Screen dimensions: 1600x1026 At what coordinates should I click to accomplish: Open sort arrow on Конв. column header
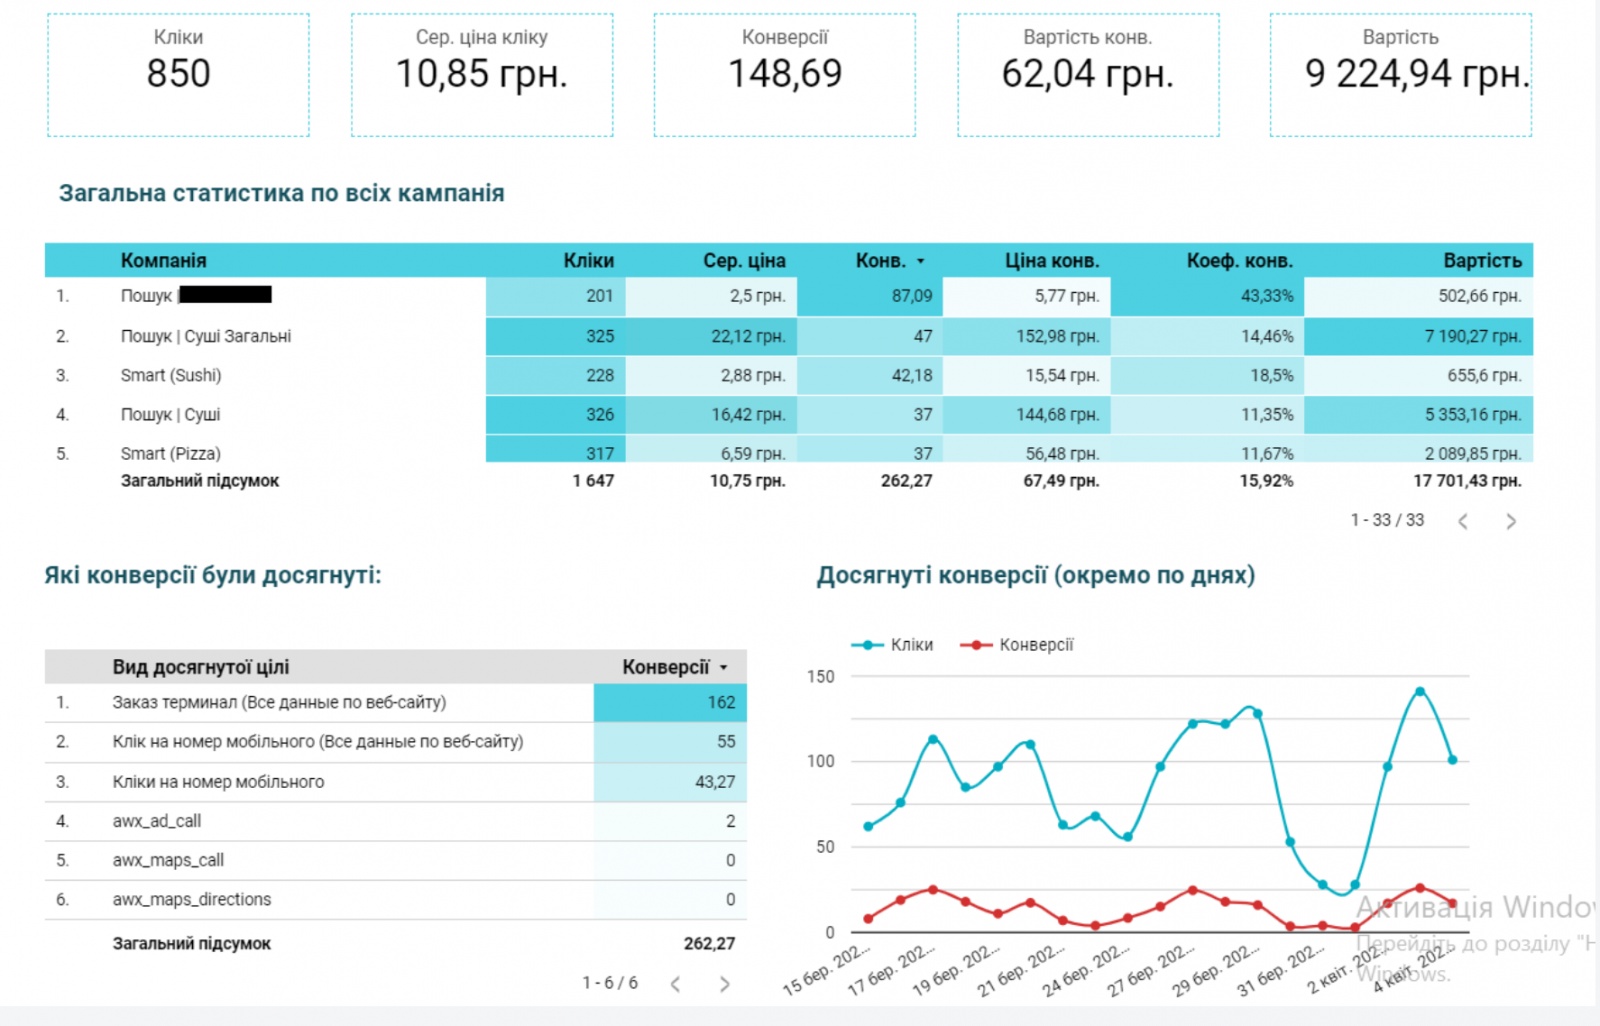point(921,261)
